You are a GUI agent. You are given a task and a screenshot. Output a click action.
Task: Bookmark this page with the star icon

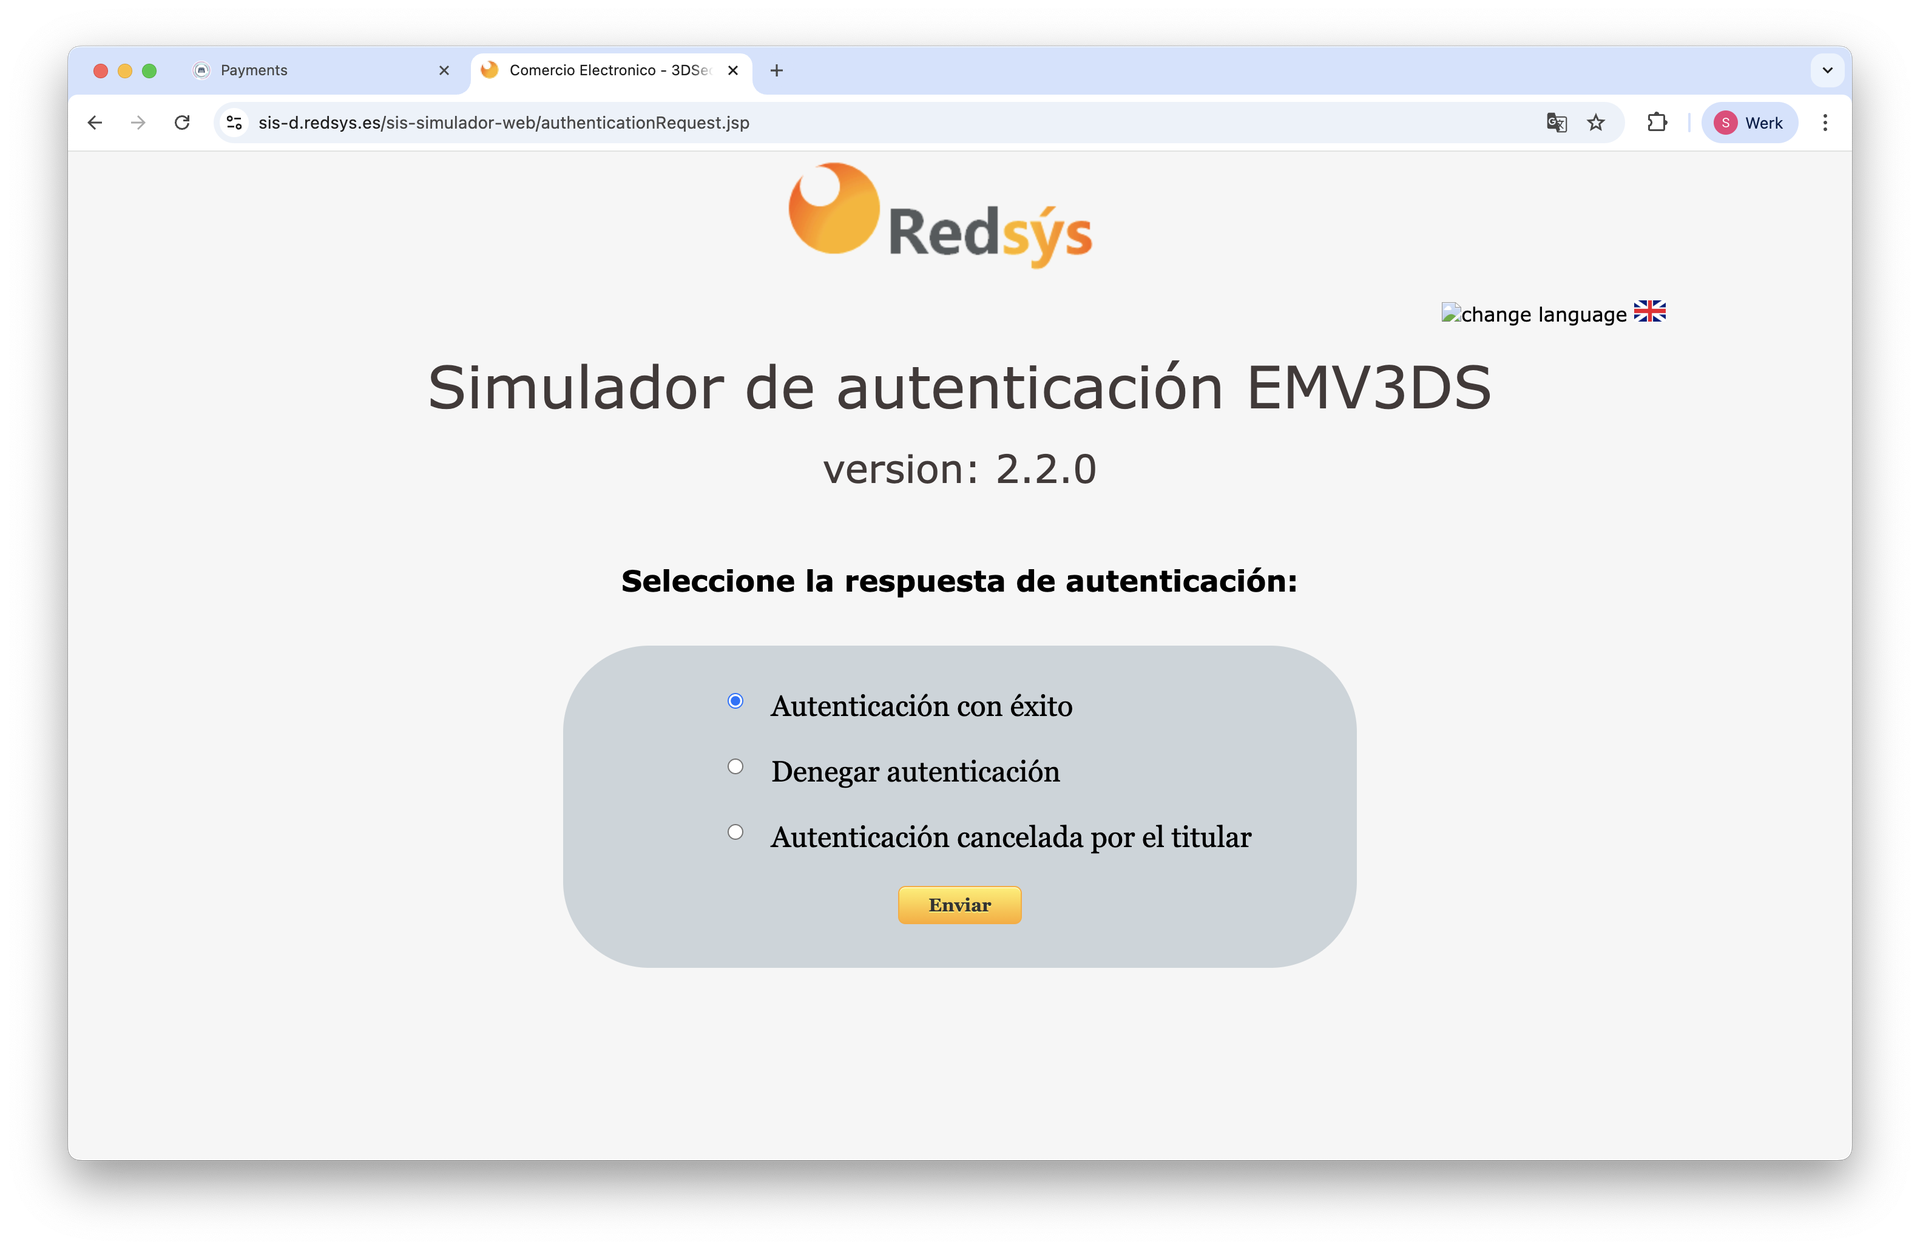click(x=1596, y=122)
